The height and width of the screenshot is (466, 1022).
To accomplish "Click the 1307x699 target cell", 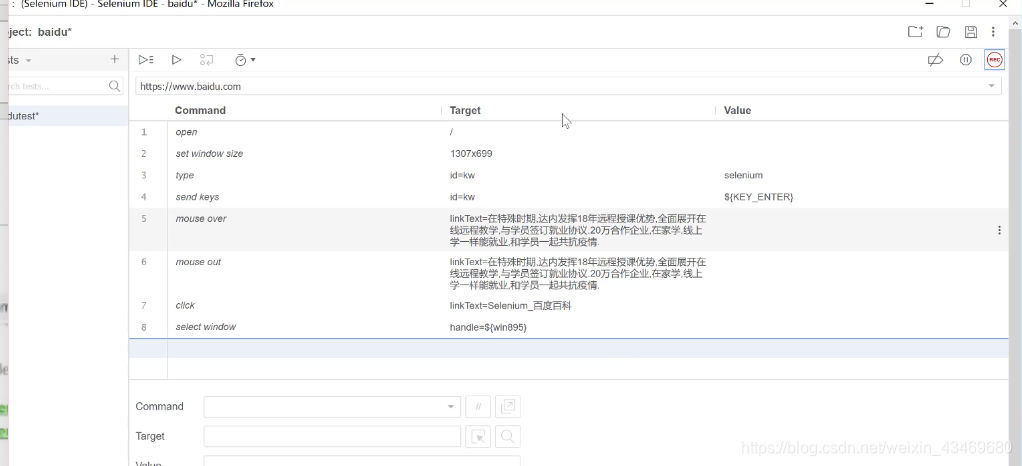I will (x=471, y=154).
